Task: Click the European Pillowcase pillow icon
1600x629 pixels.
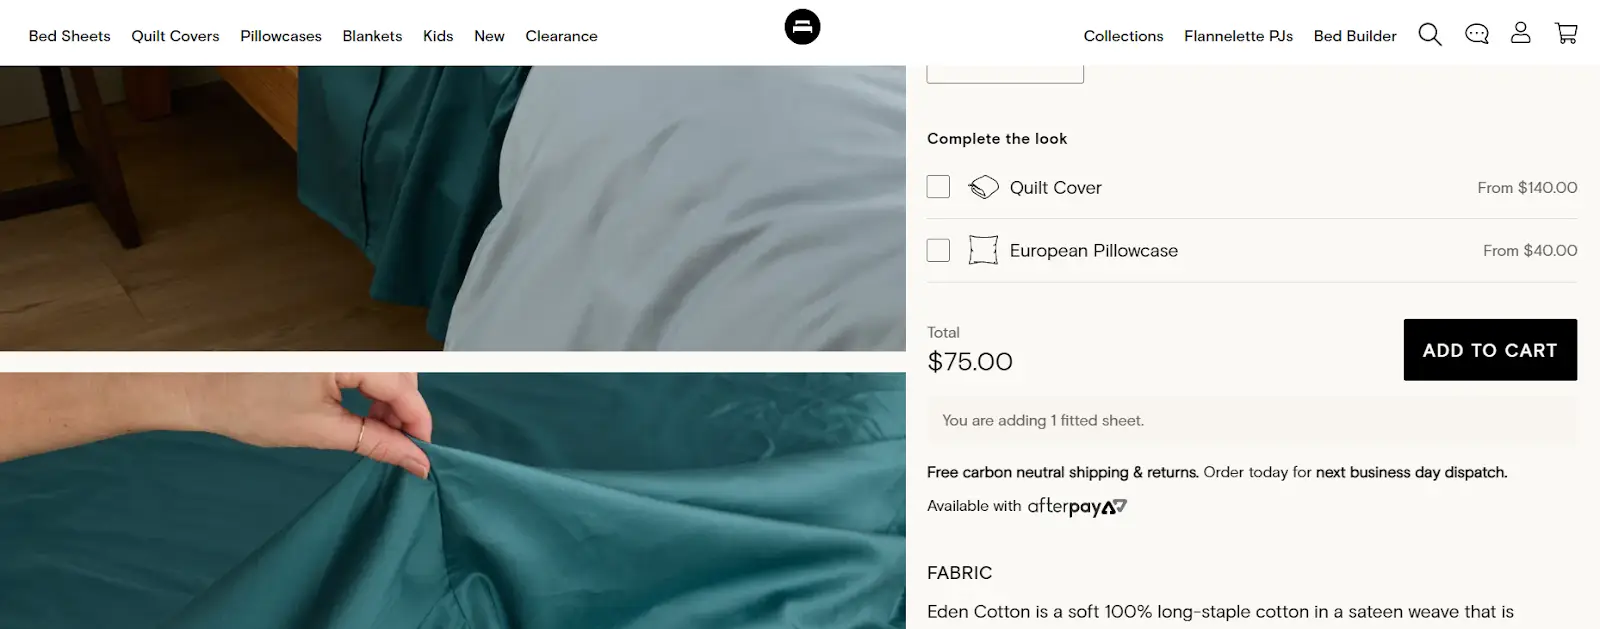Action: [983, 250]
